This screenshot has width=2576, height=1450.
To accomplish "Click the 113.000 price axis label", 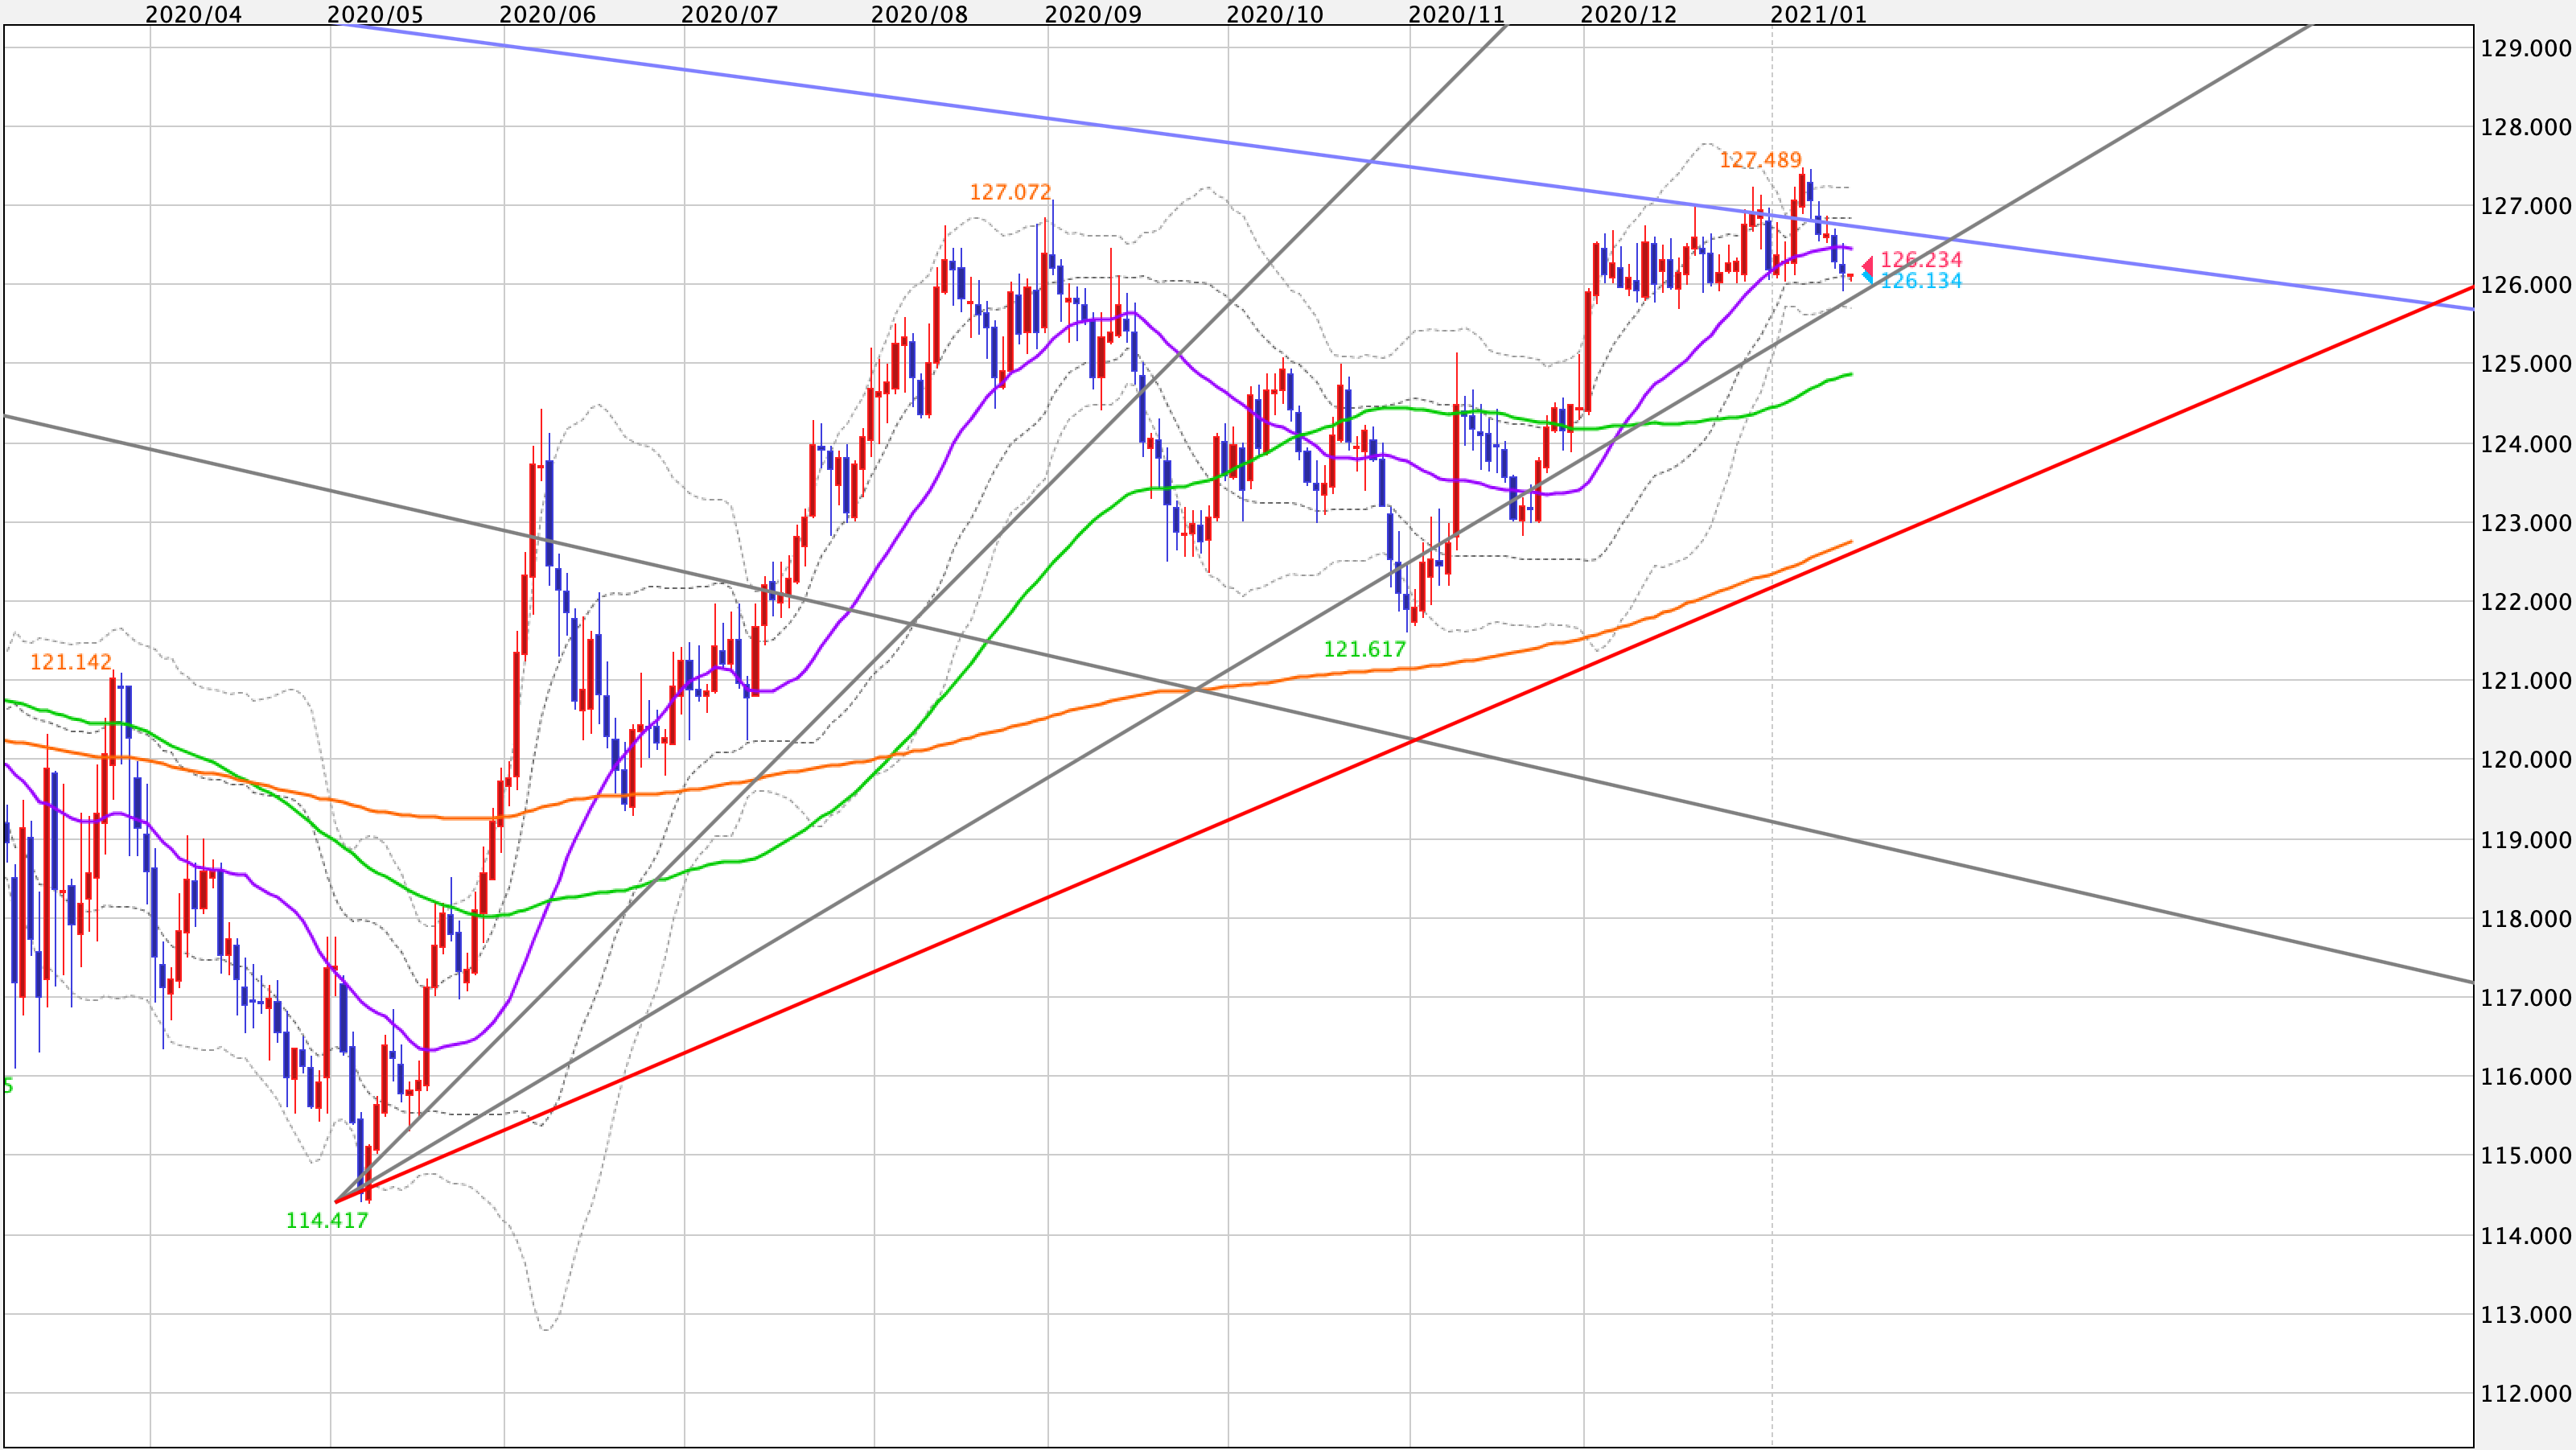I will click(2526, 1315).
